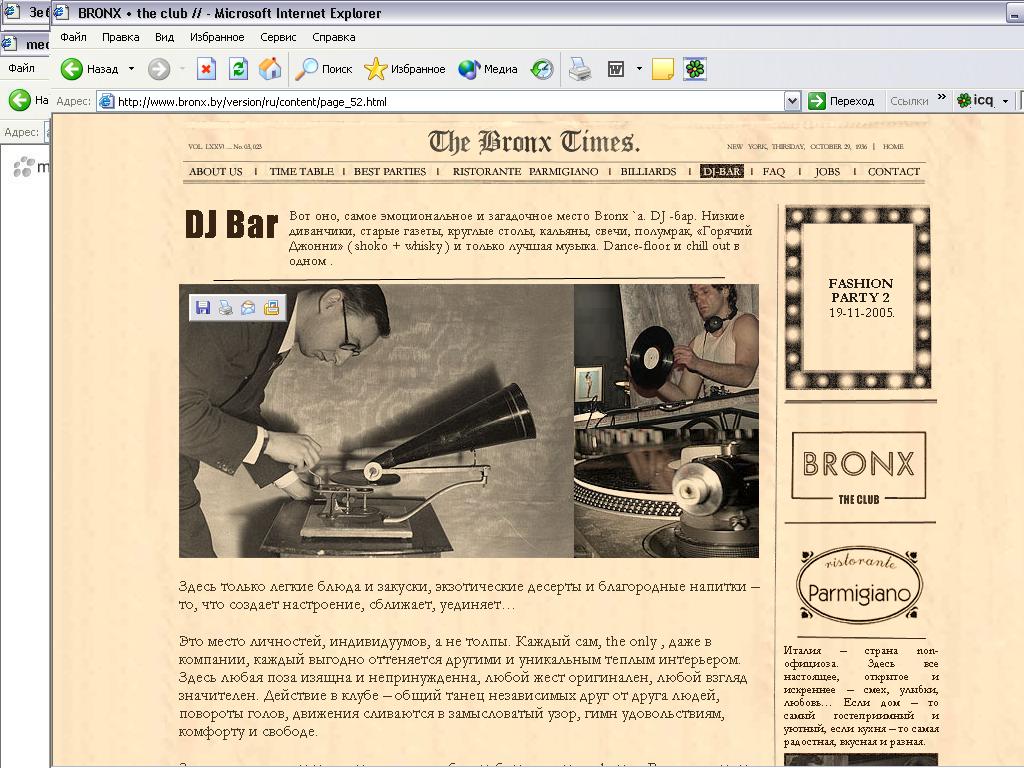This screenshot has width=1024, height=768.
Task: Expand the links chevron overflow
Action: (942, 97)
